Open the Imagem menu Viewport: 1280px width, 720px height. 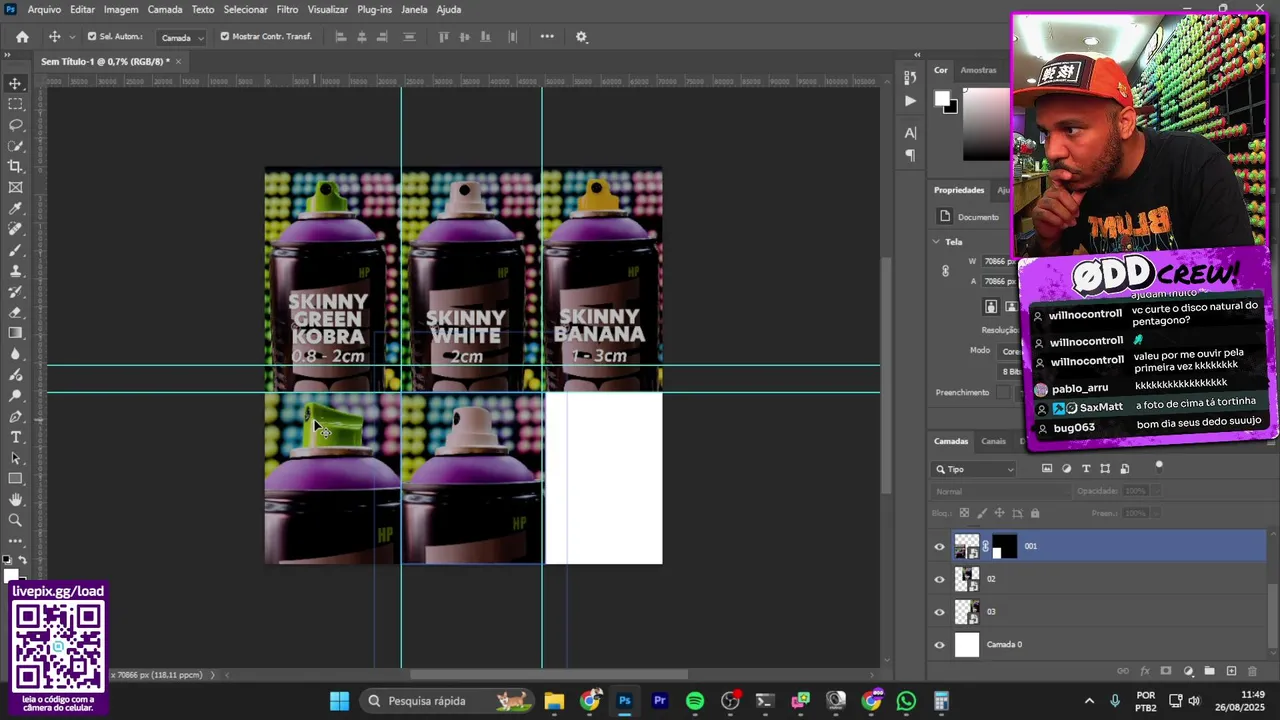[x=121, y=9]
